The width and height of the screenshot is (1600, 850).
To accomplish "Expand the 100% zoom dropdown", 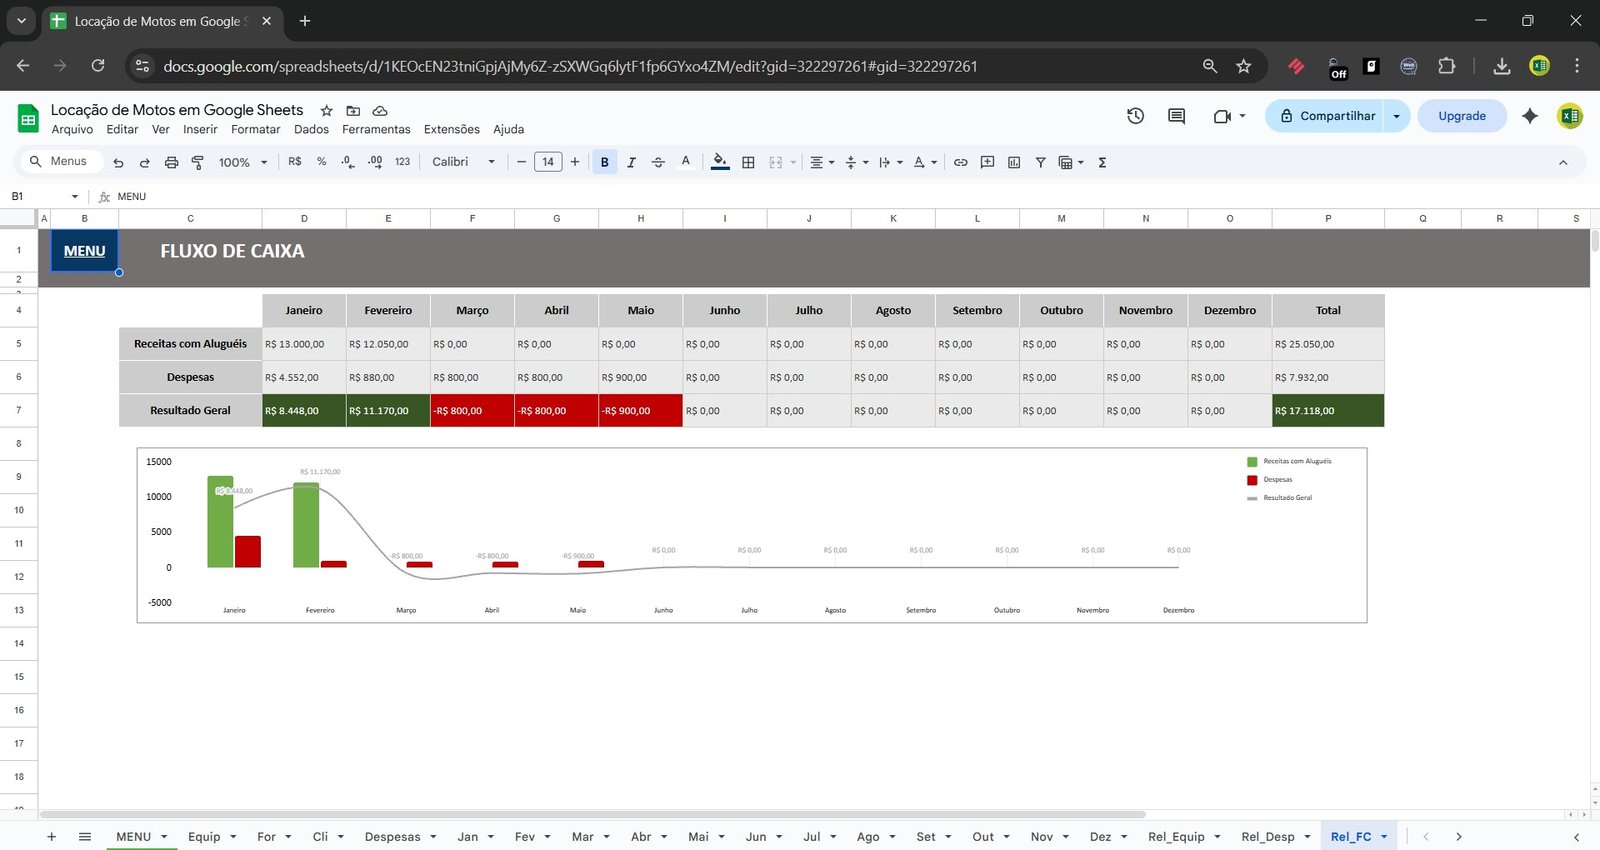I will [243, 162].
